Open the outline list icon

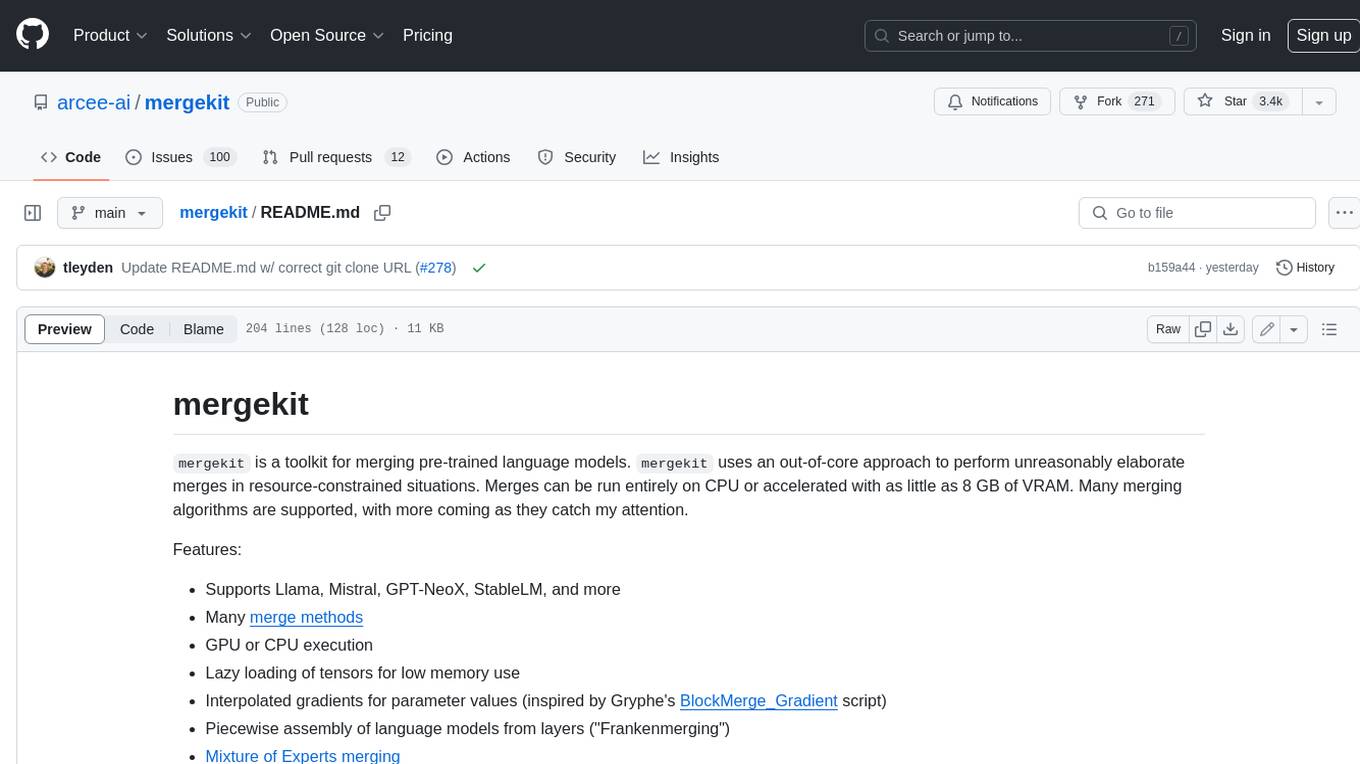1329,329
